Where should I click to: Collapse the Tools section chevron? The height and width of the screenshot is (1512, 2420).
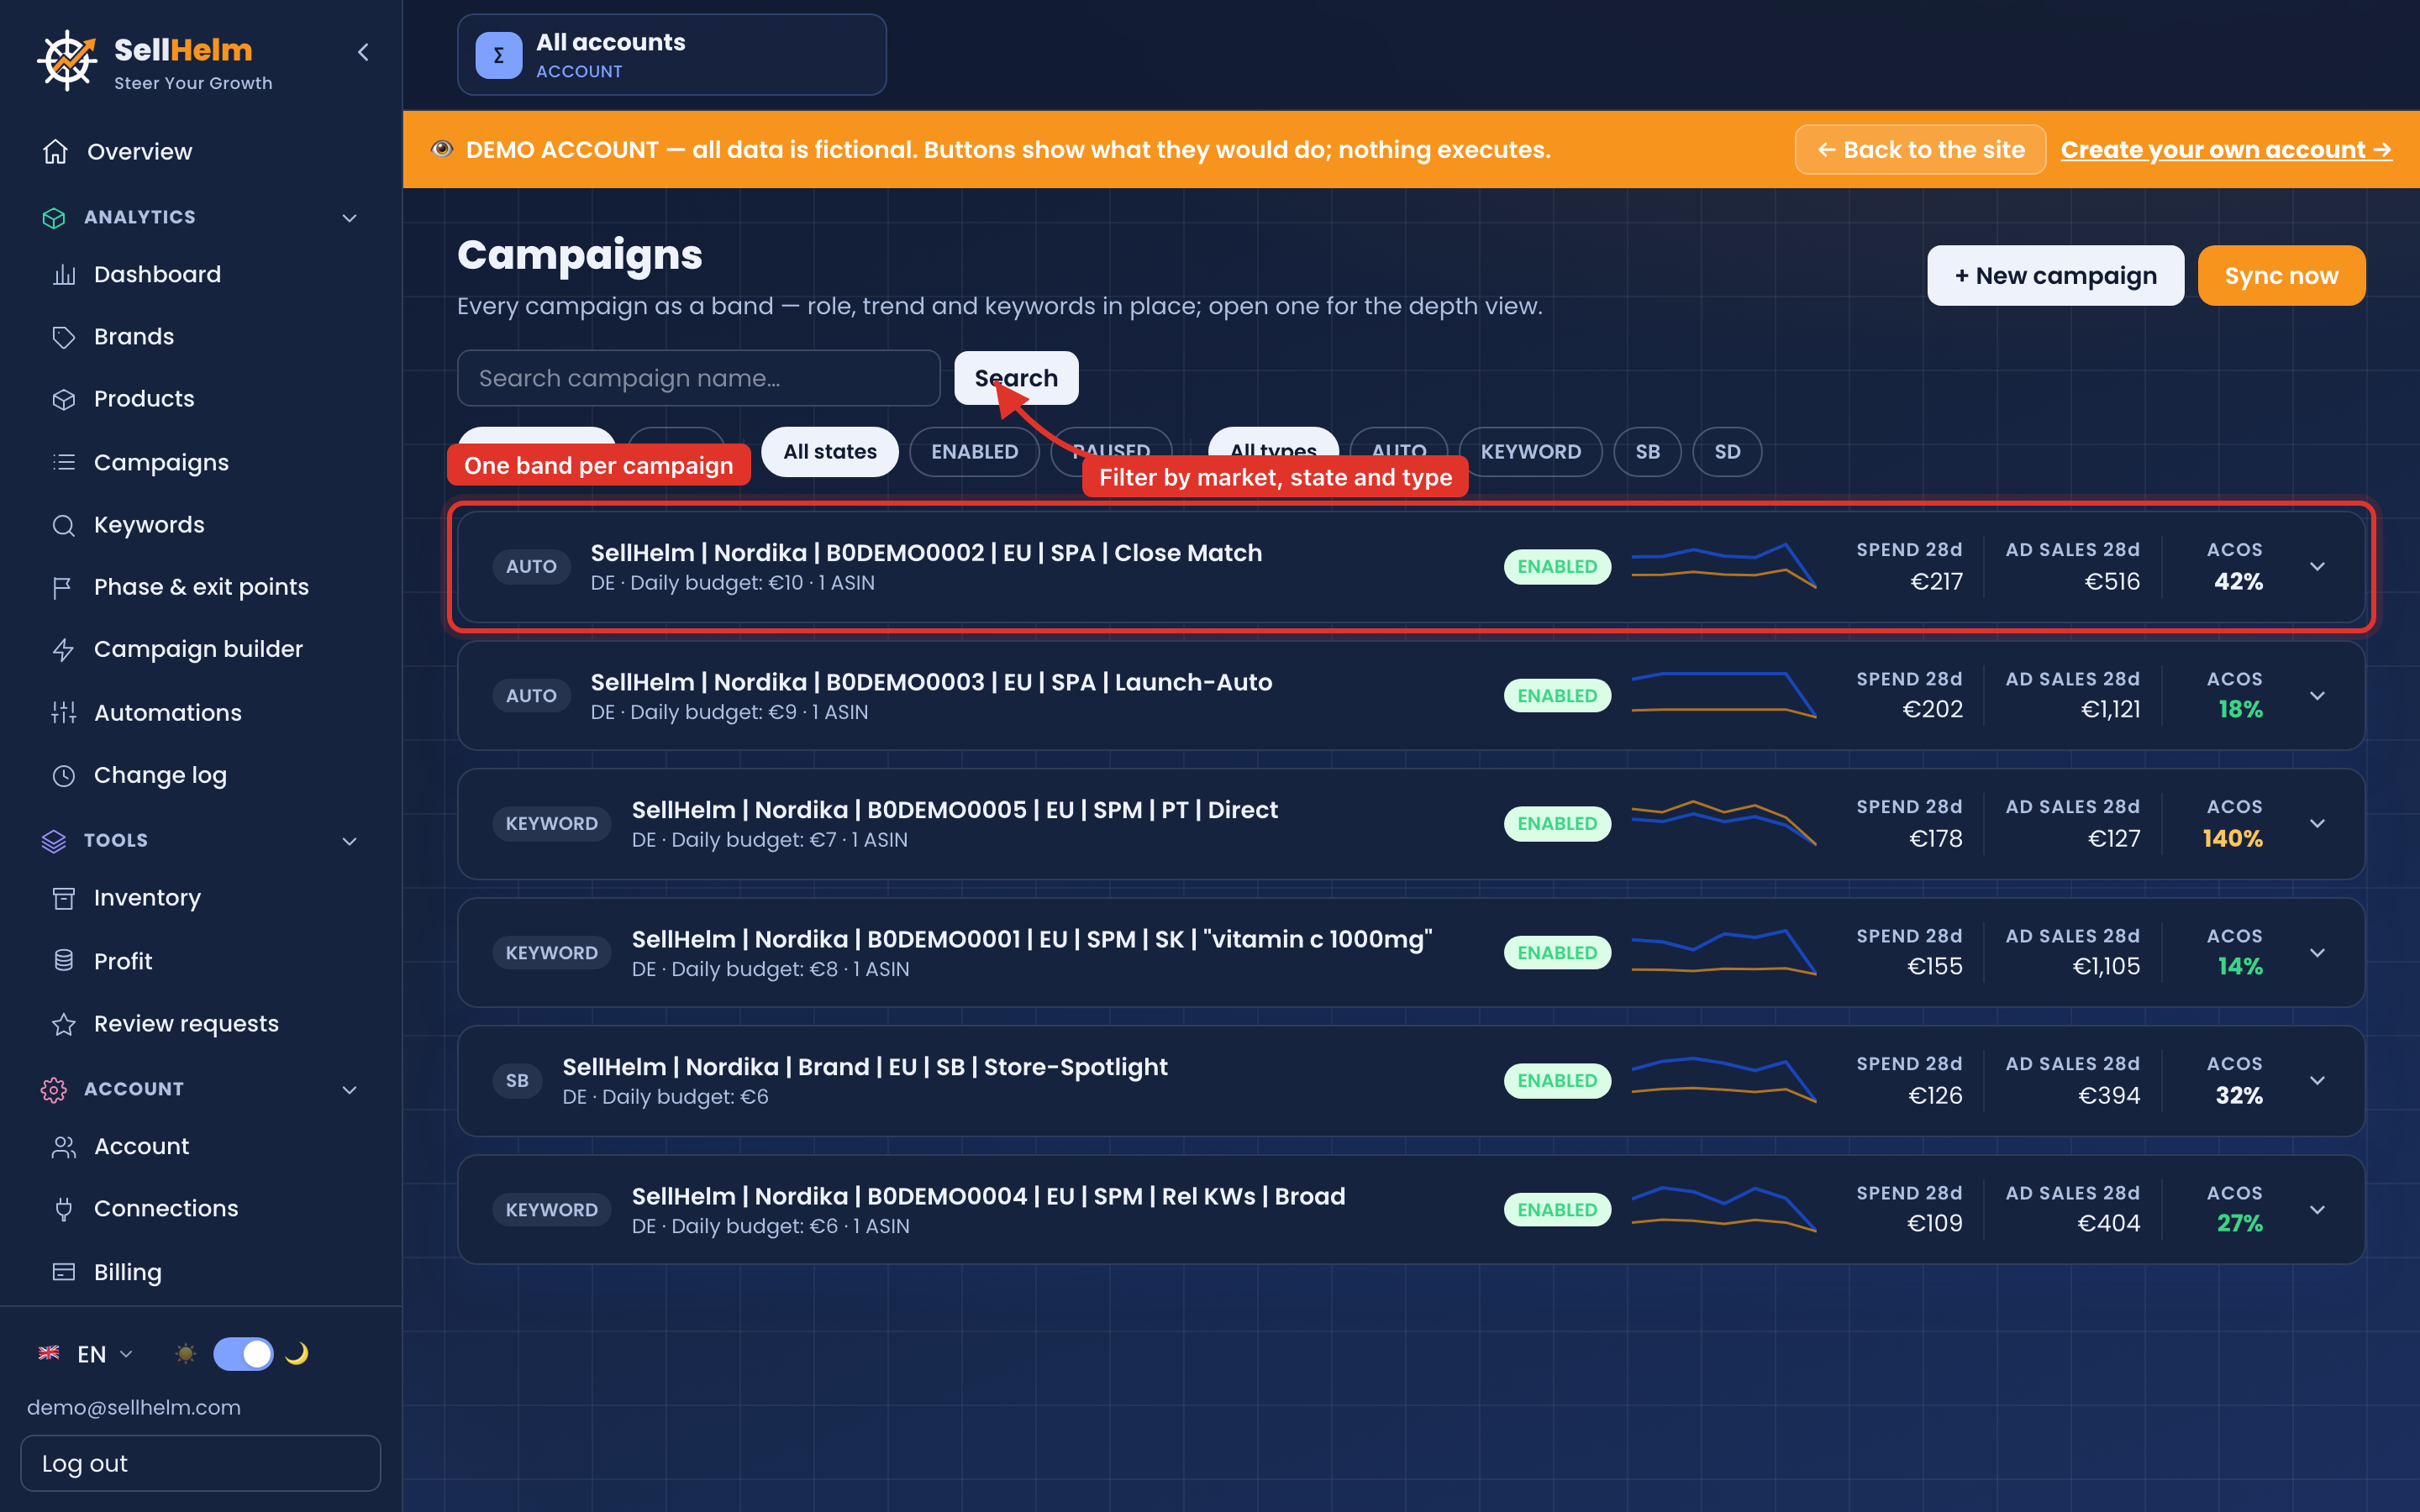click(x=350, y=841)
